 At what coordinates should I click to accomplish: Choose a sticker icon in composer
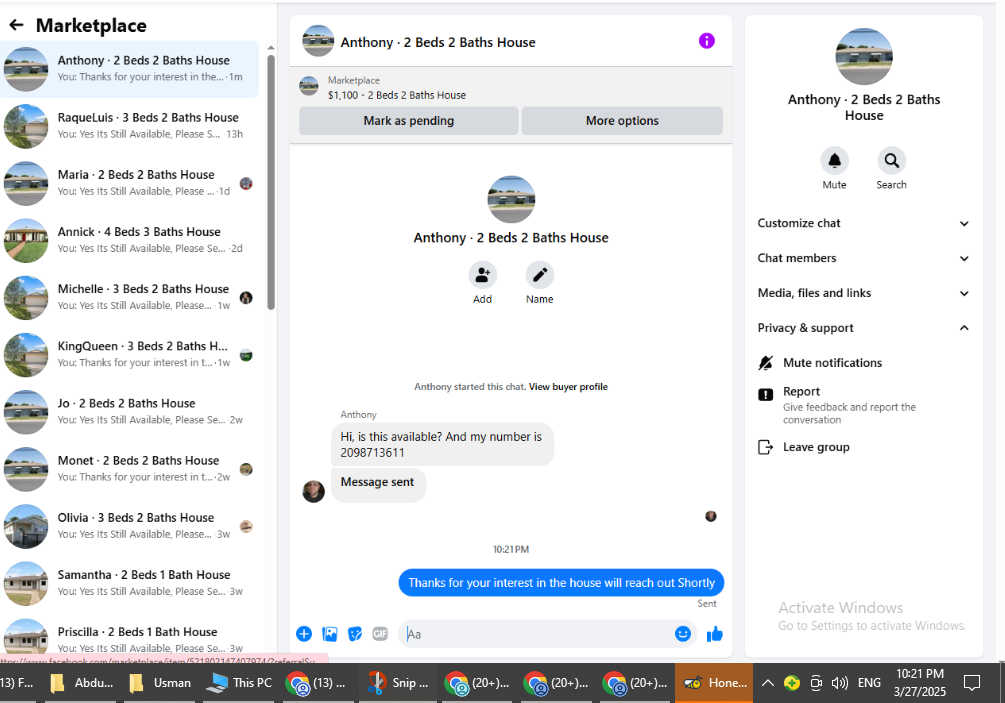point(354,634)
